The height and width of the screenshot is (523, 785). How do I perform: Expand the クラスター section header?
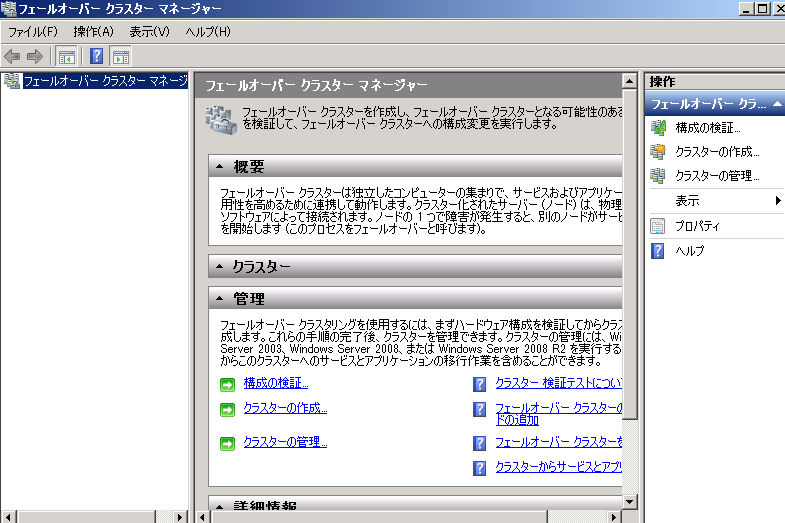point(219,267)
